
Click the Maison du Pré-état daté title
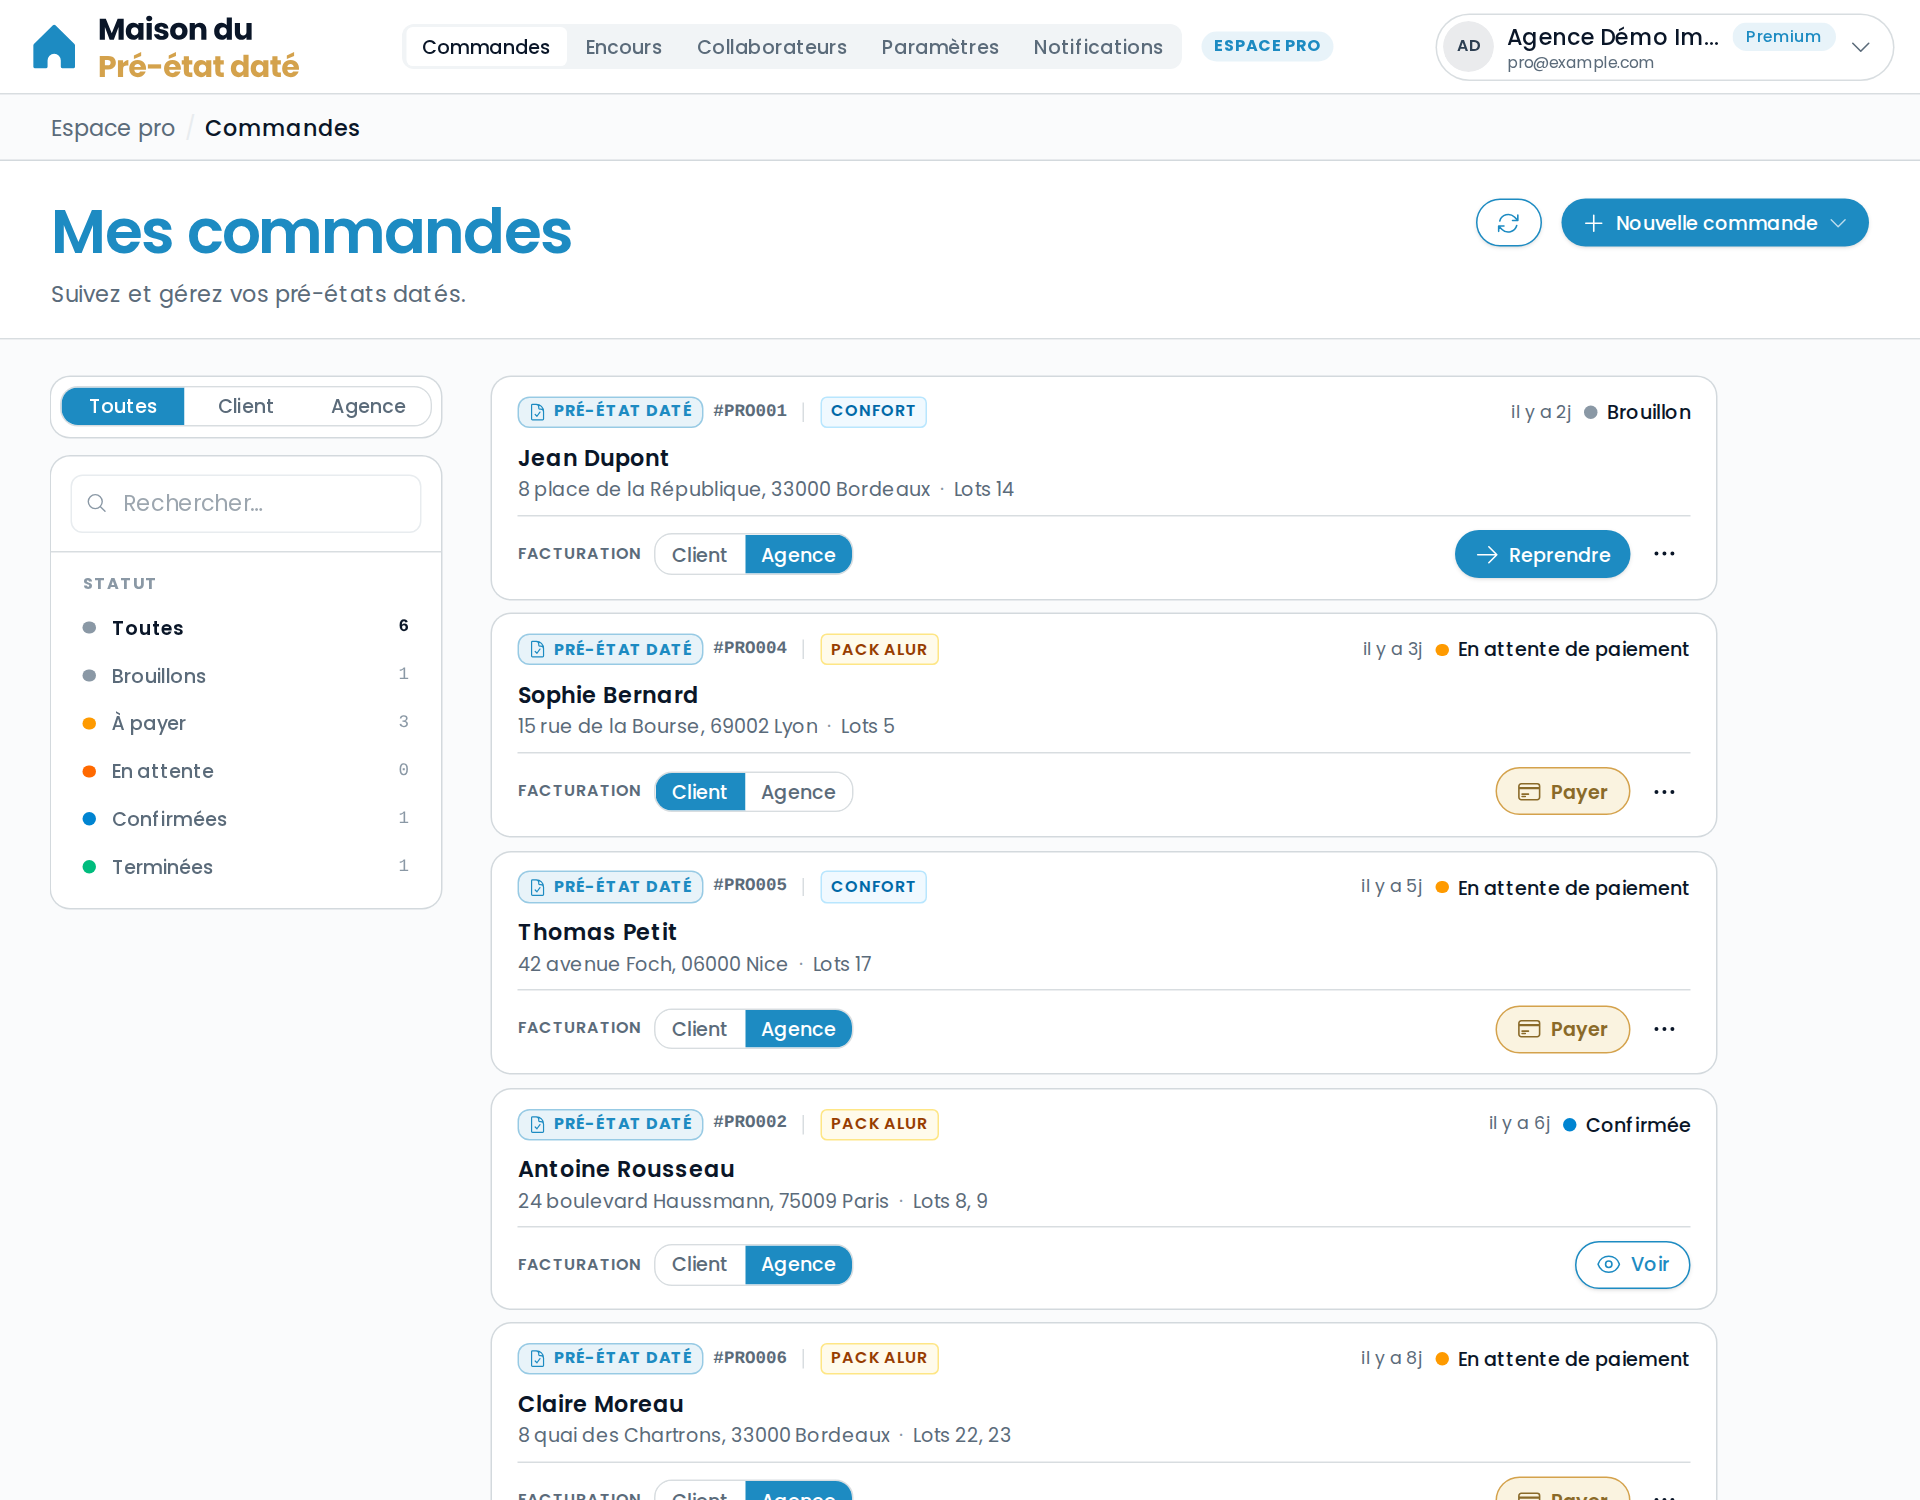(x=198, y=47)
